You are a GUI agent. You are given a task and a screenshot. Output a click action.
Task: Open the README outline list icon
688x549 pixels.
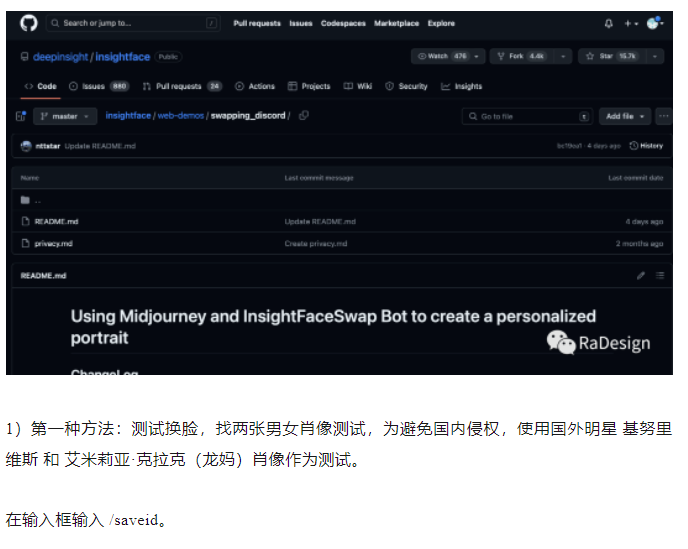point(660,276)
